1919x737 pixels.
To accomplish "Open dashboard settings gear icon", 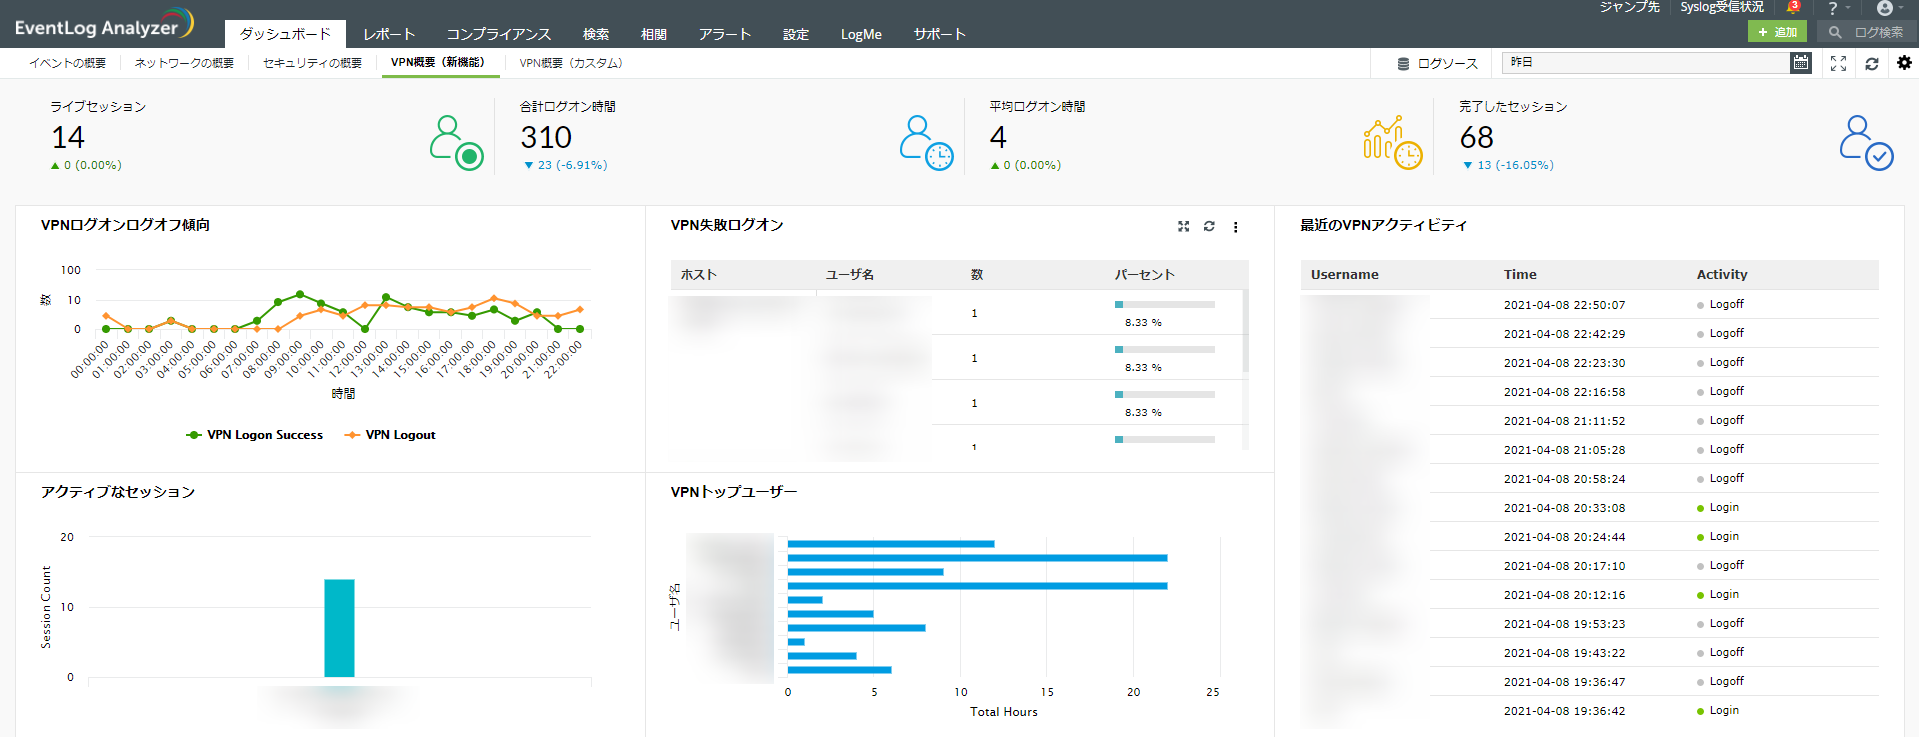I will tap(1904, 63).
